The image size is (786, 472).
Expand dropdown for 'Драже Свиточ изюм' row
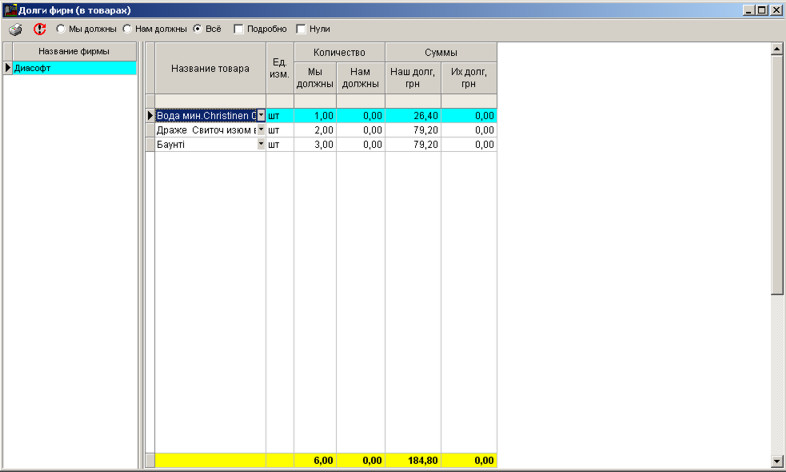[261, 130]
